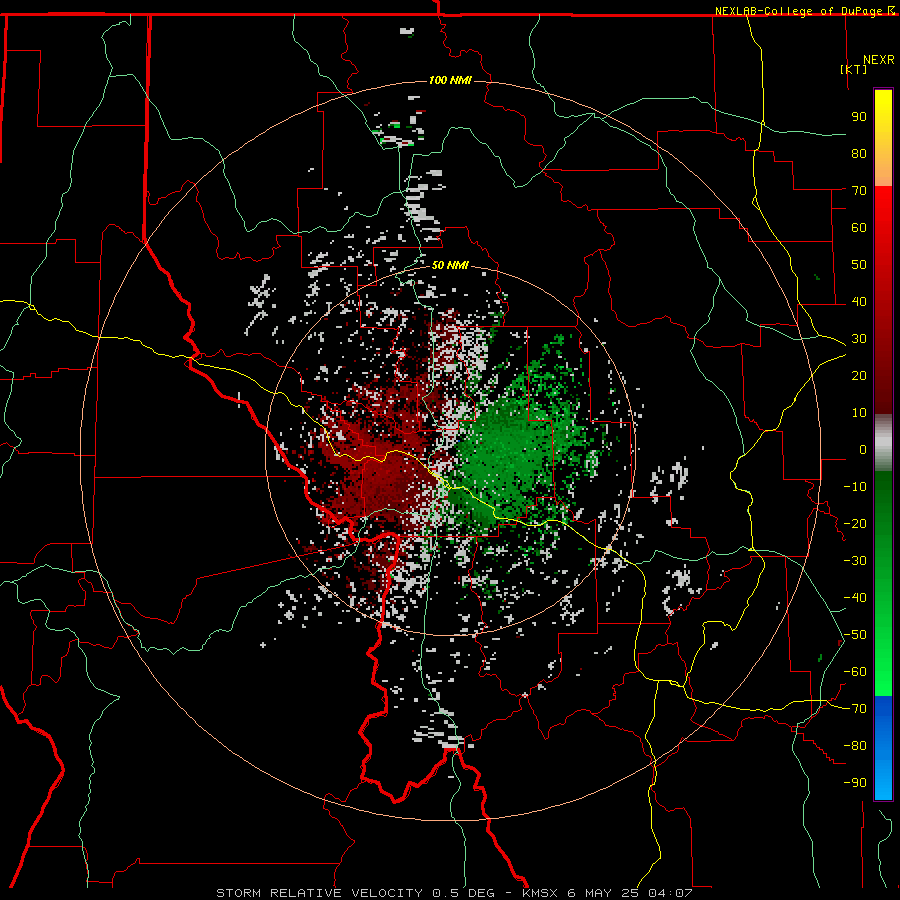Click the "KMSX" radar site identifier
The height and width of the screenshot is (900, 900).
[x=540, y=893]
